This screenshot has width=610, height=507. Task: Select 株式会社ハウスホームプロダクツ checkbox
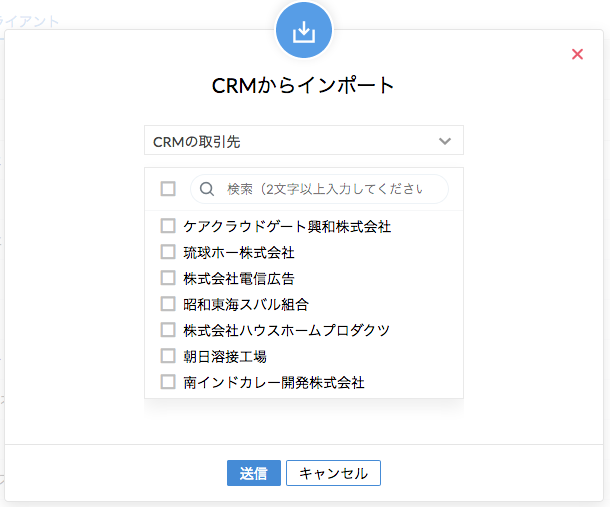168,330
